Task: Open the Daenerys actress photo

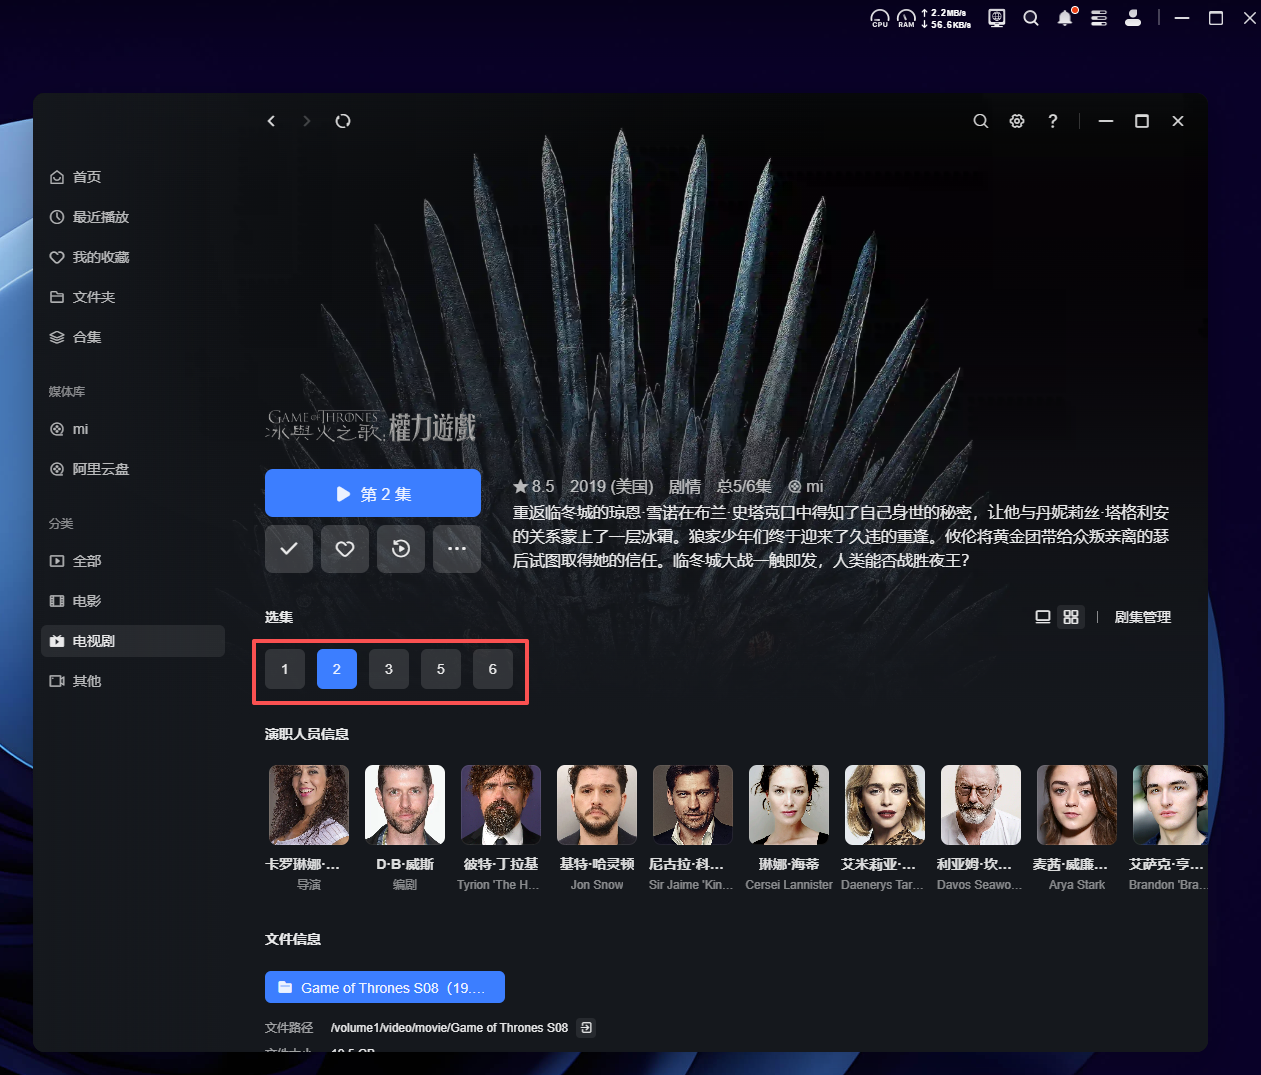Action: click(x=885, y=805)
